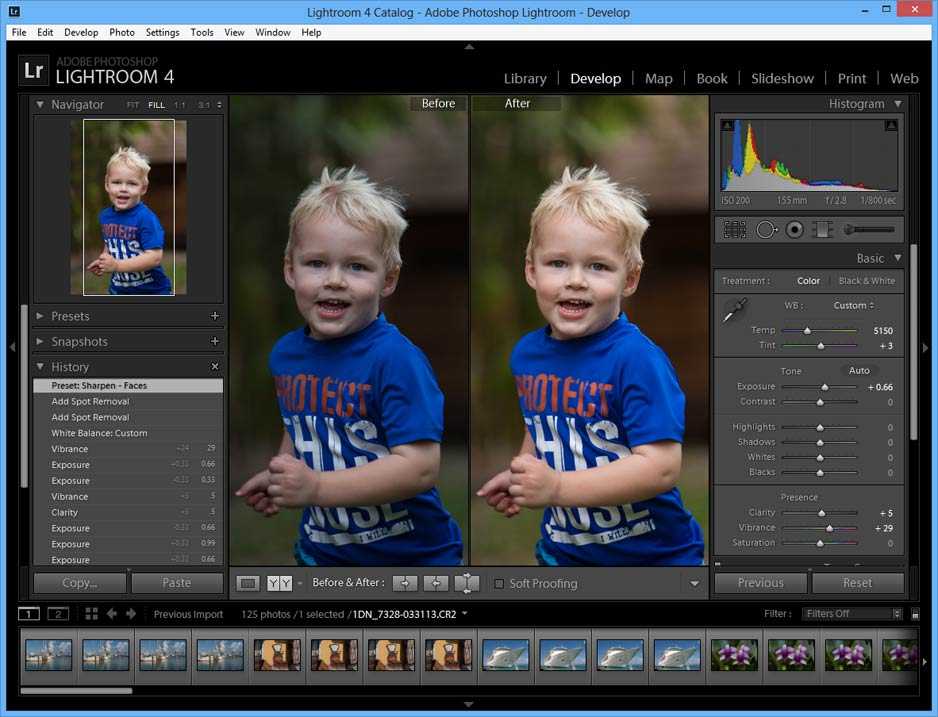The height and width of the screenshot is (717, 938).
Task: Toggle highlight clipping indicator in histogram
Action: coord(891,125)
